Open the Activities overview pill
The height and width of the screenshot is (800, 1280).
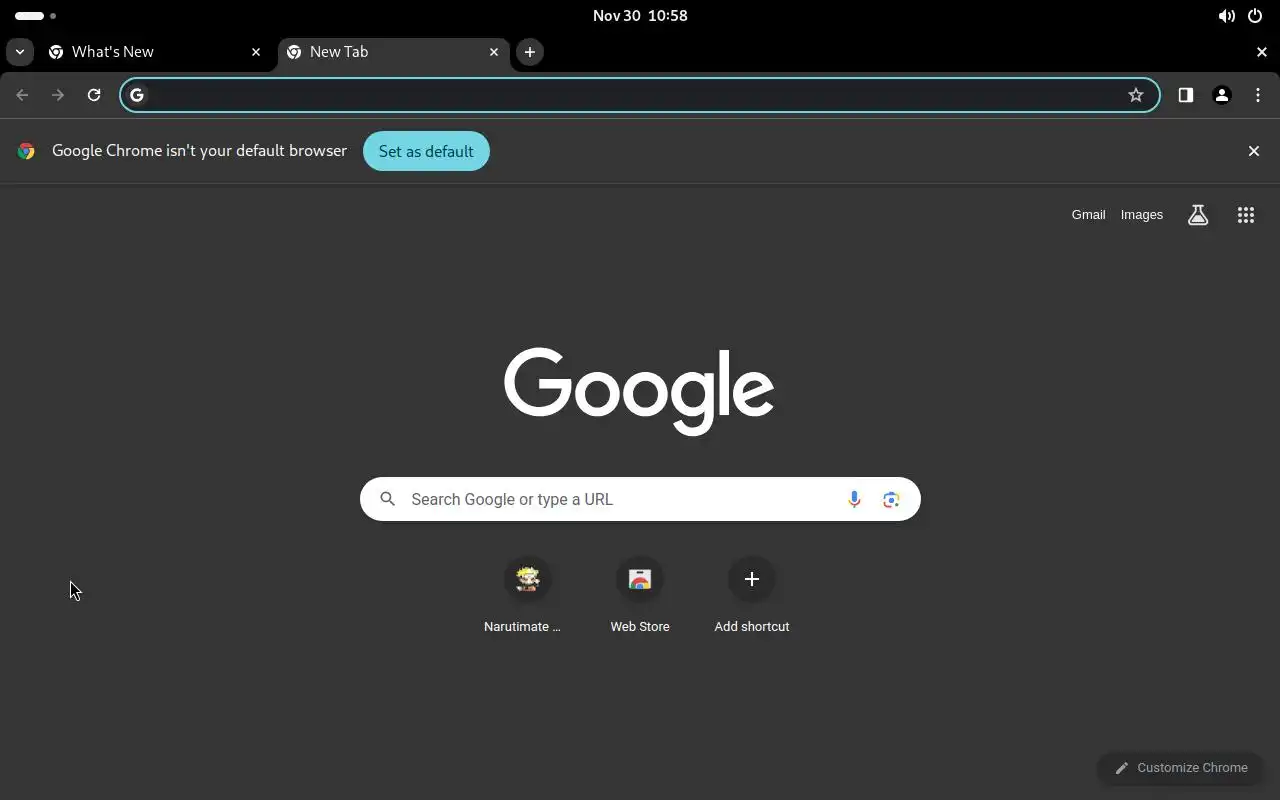click(35, 16)
